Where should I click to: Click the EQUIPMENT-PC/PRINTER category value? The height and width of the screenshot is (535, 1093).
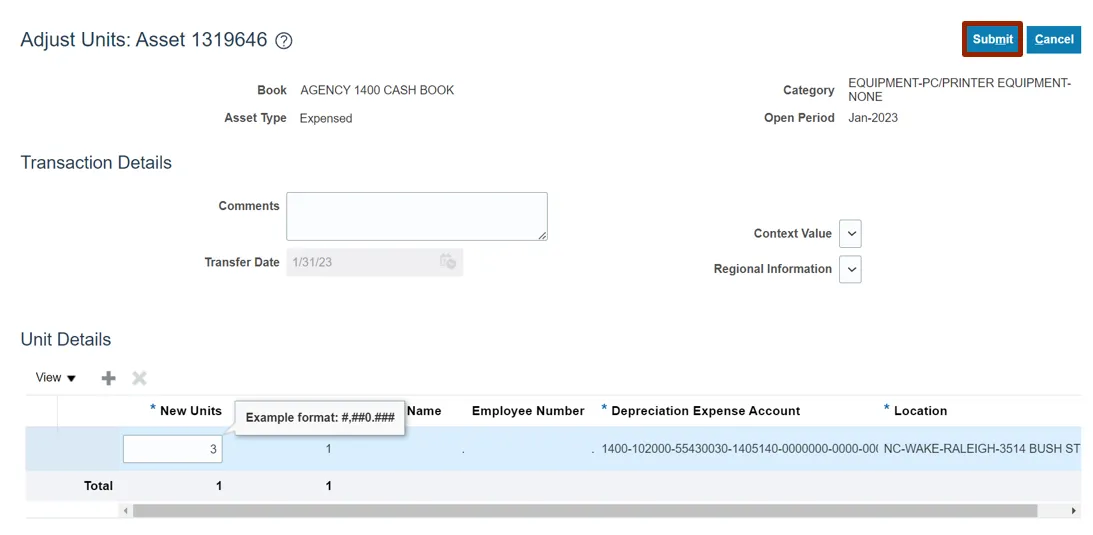pos(959,90)
